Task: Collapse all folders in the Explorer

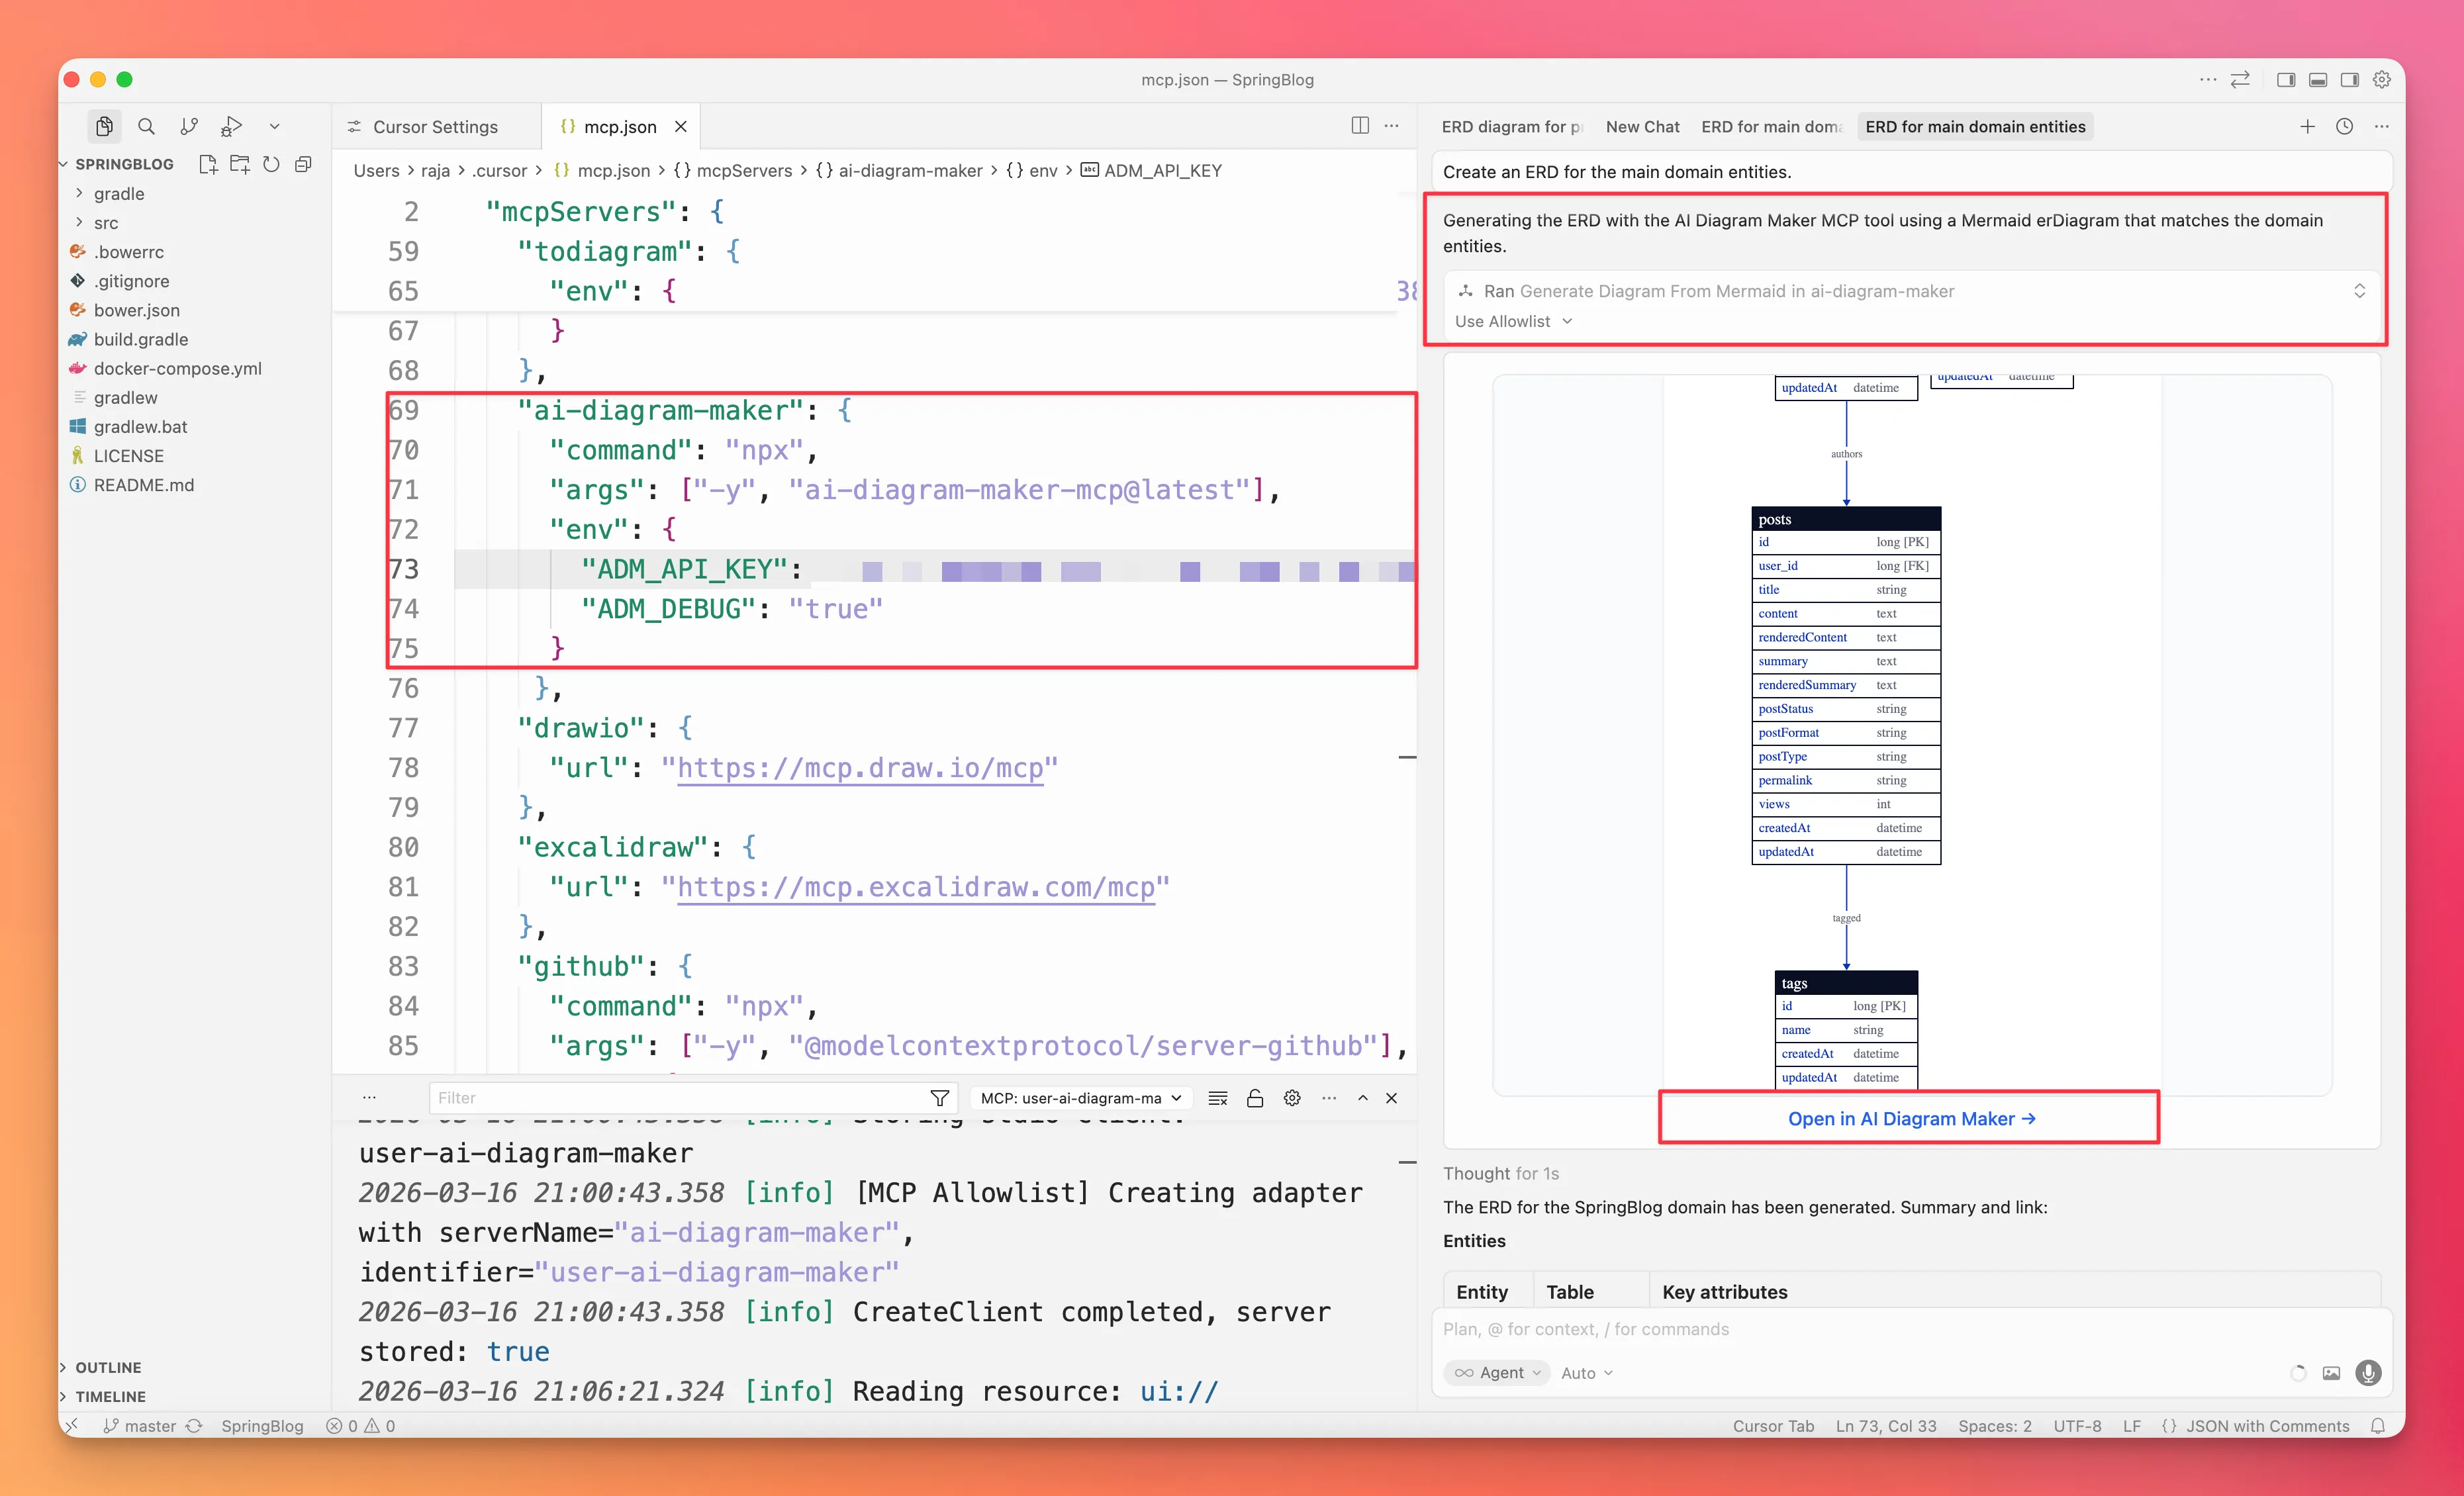Action: pos(303,164)
